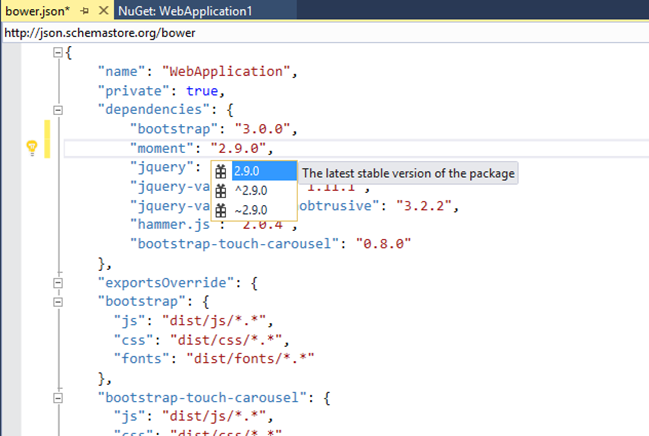The width and height of the screenshot is (649, 436).
Task: Click the lightbulb quick actions icon
Action: point(32,148)
